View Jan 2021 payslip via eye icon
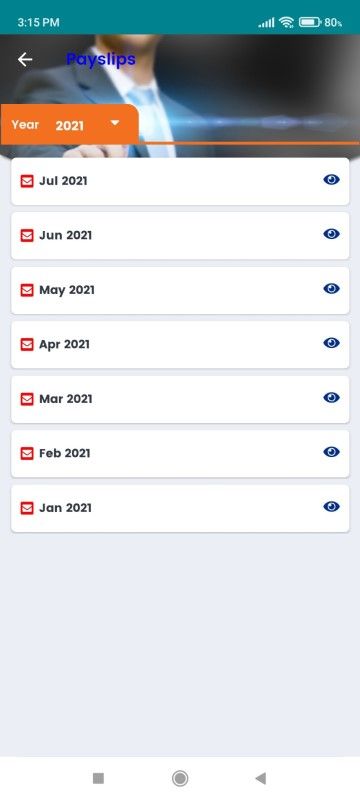 pyautogui.click(x=331, y=507)
